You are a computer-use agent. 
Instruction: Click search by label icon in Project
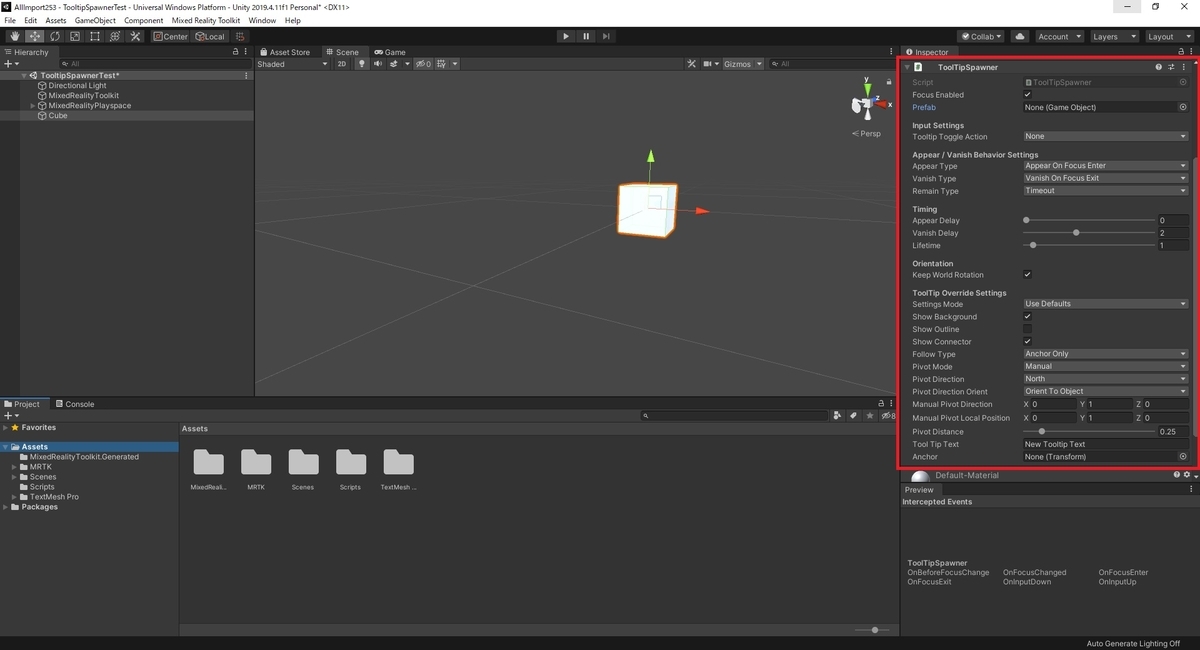[854, 415]
